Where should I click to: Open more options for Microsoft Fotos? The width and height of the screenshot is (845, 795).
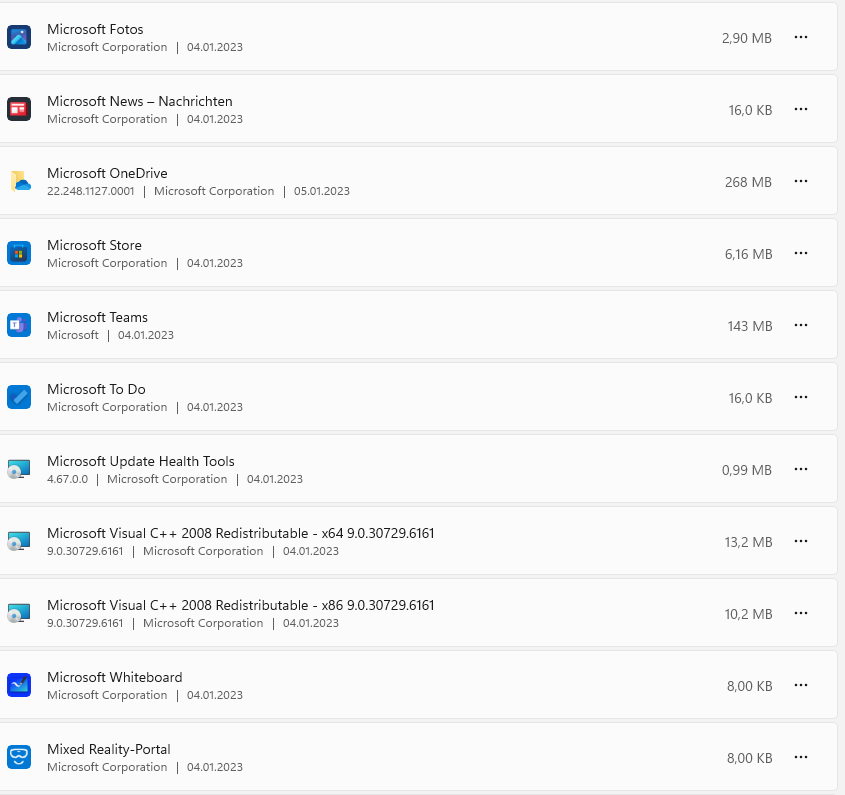pos(800,37)
